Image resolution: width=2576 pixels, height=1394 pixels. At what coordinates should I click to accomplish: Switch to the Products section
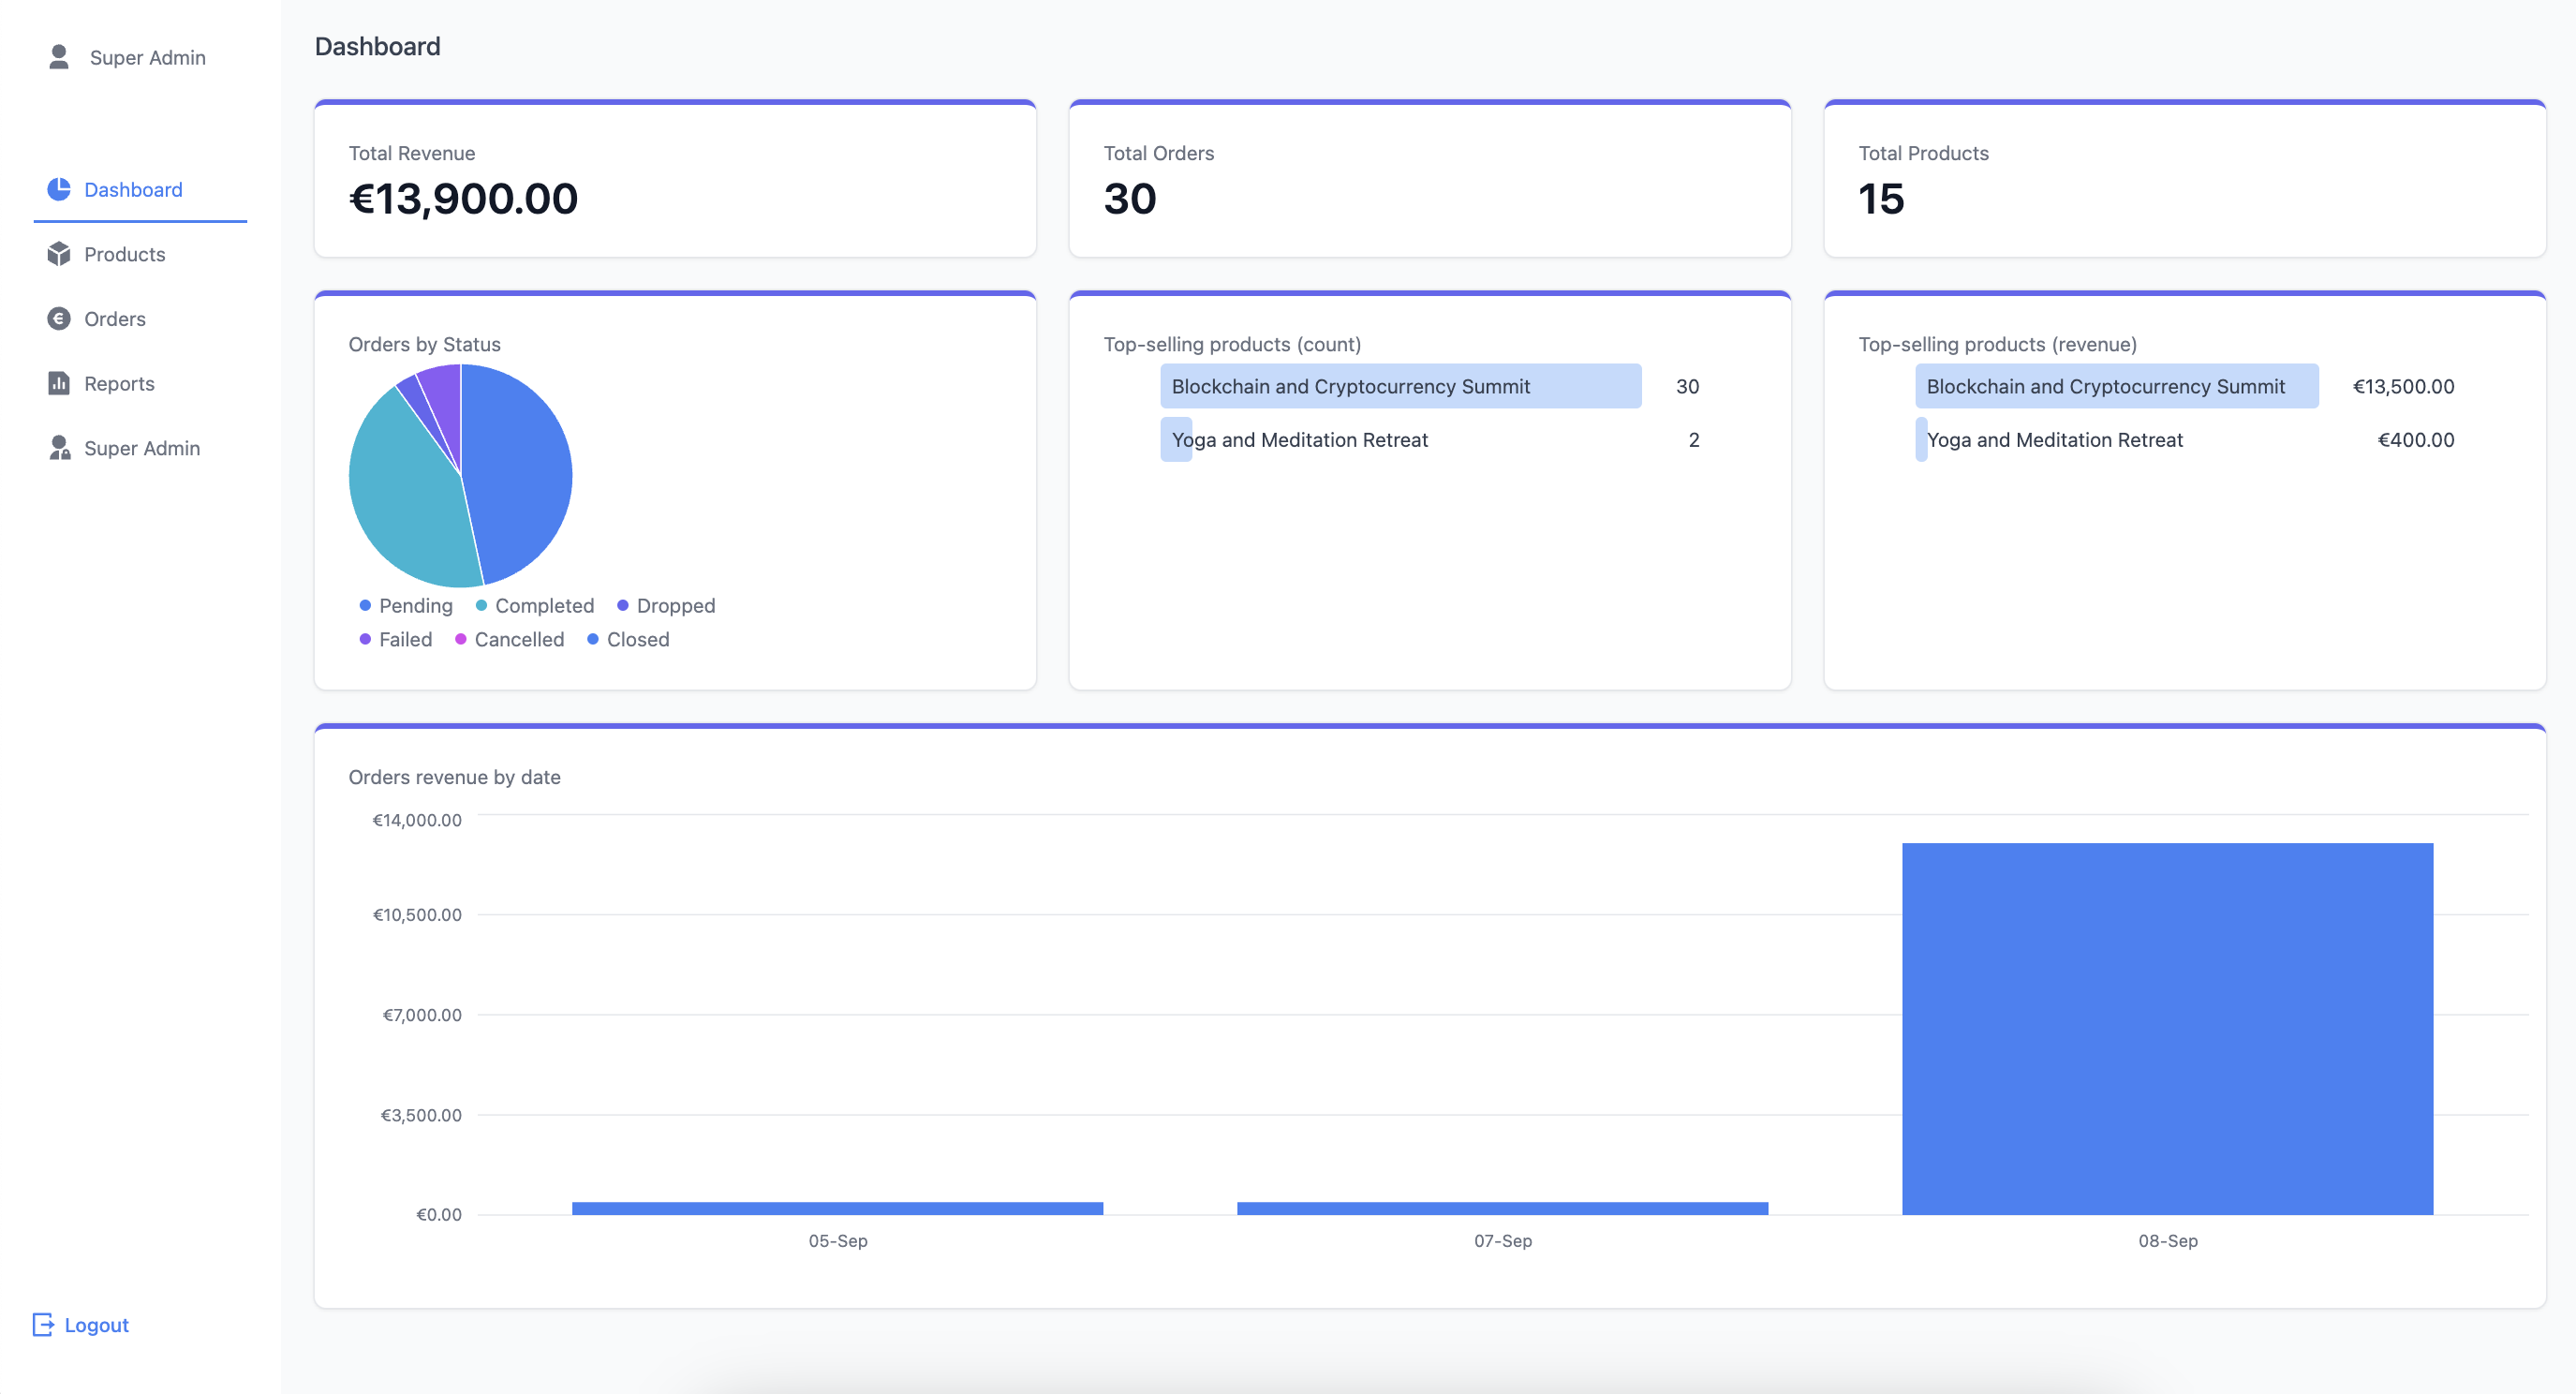tap(124, 254)
